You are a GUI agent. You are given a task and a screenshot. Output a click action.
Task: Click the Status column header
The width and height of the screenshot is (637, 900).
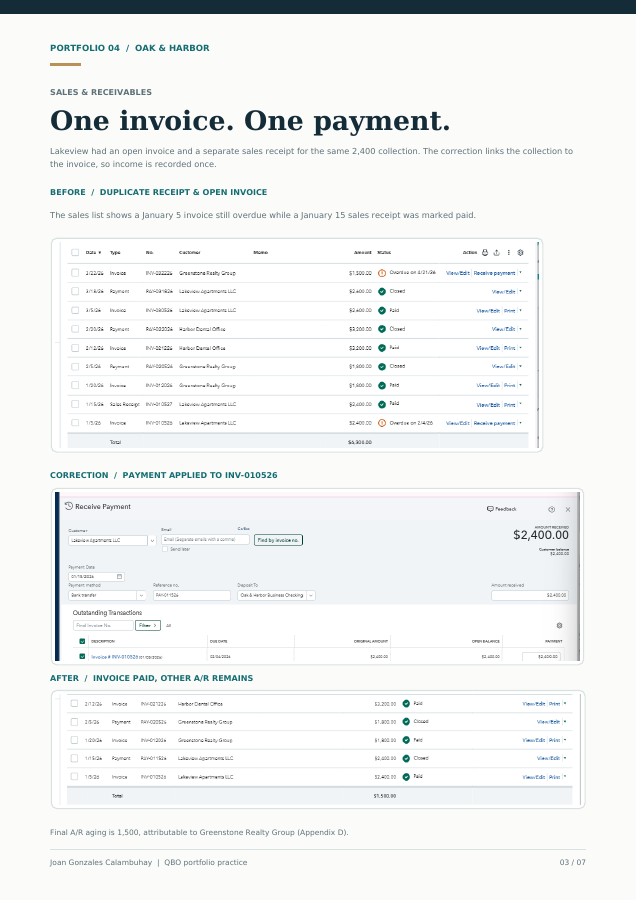(x=384, y=253)
